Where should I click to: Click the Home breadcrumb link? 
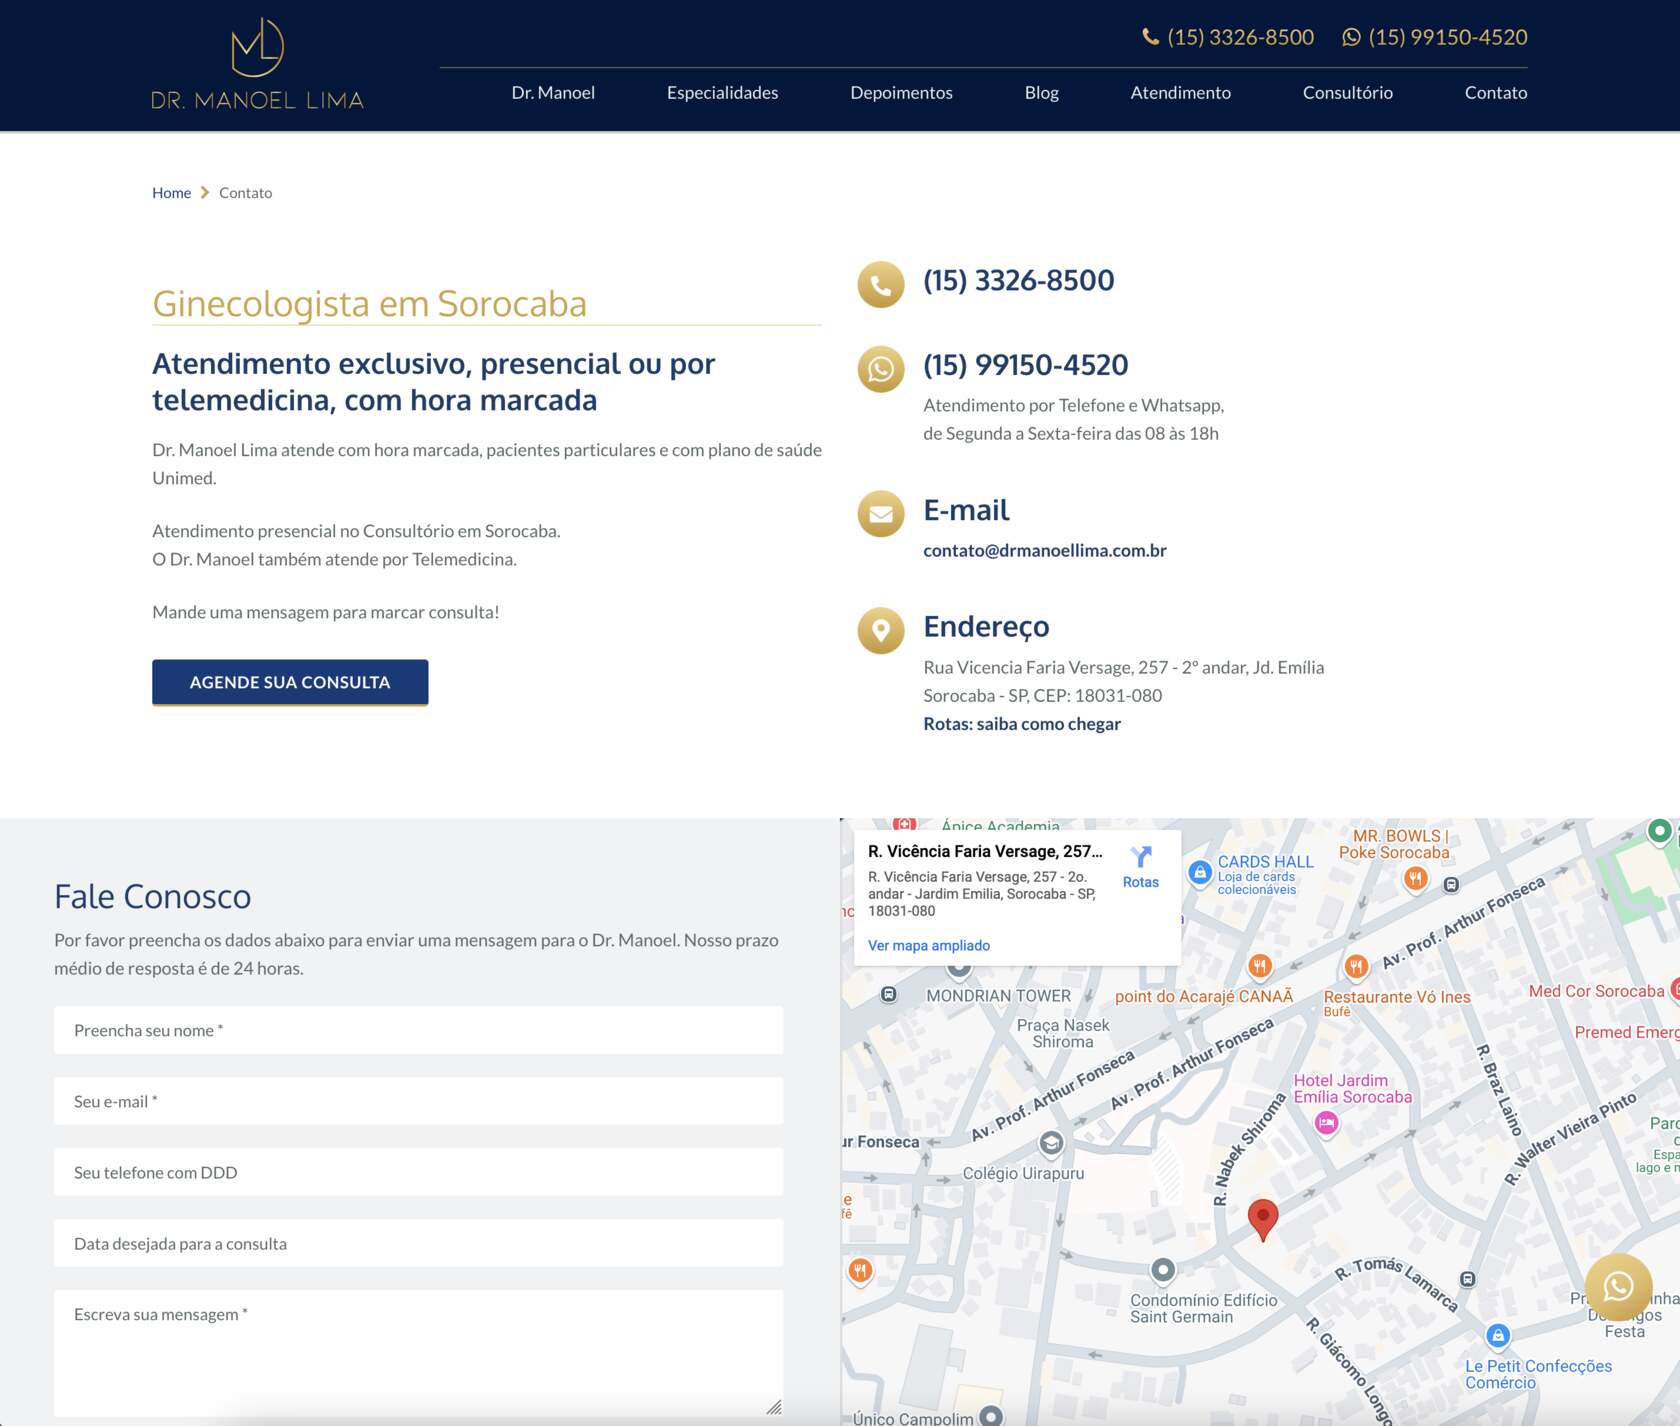(171, 193)
